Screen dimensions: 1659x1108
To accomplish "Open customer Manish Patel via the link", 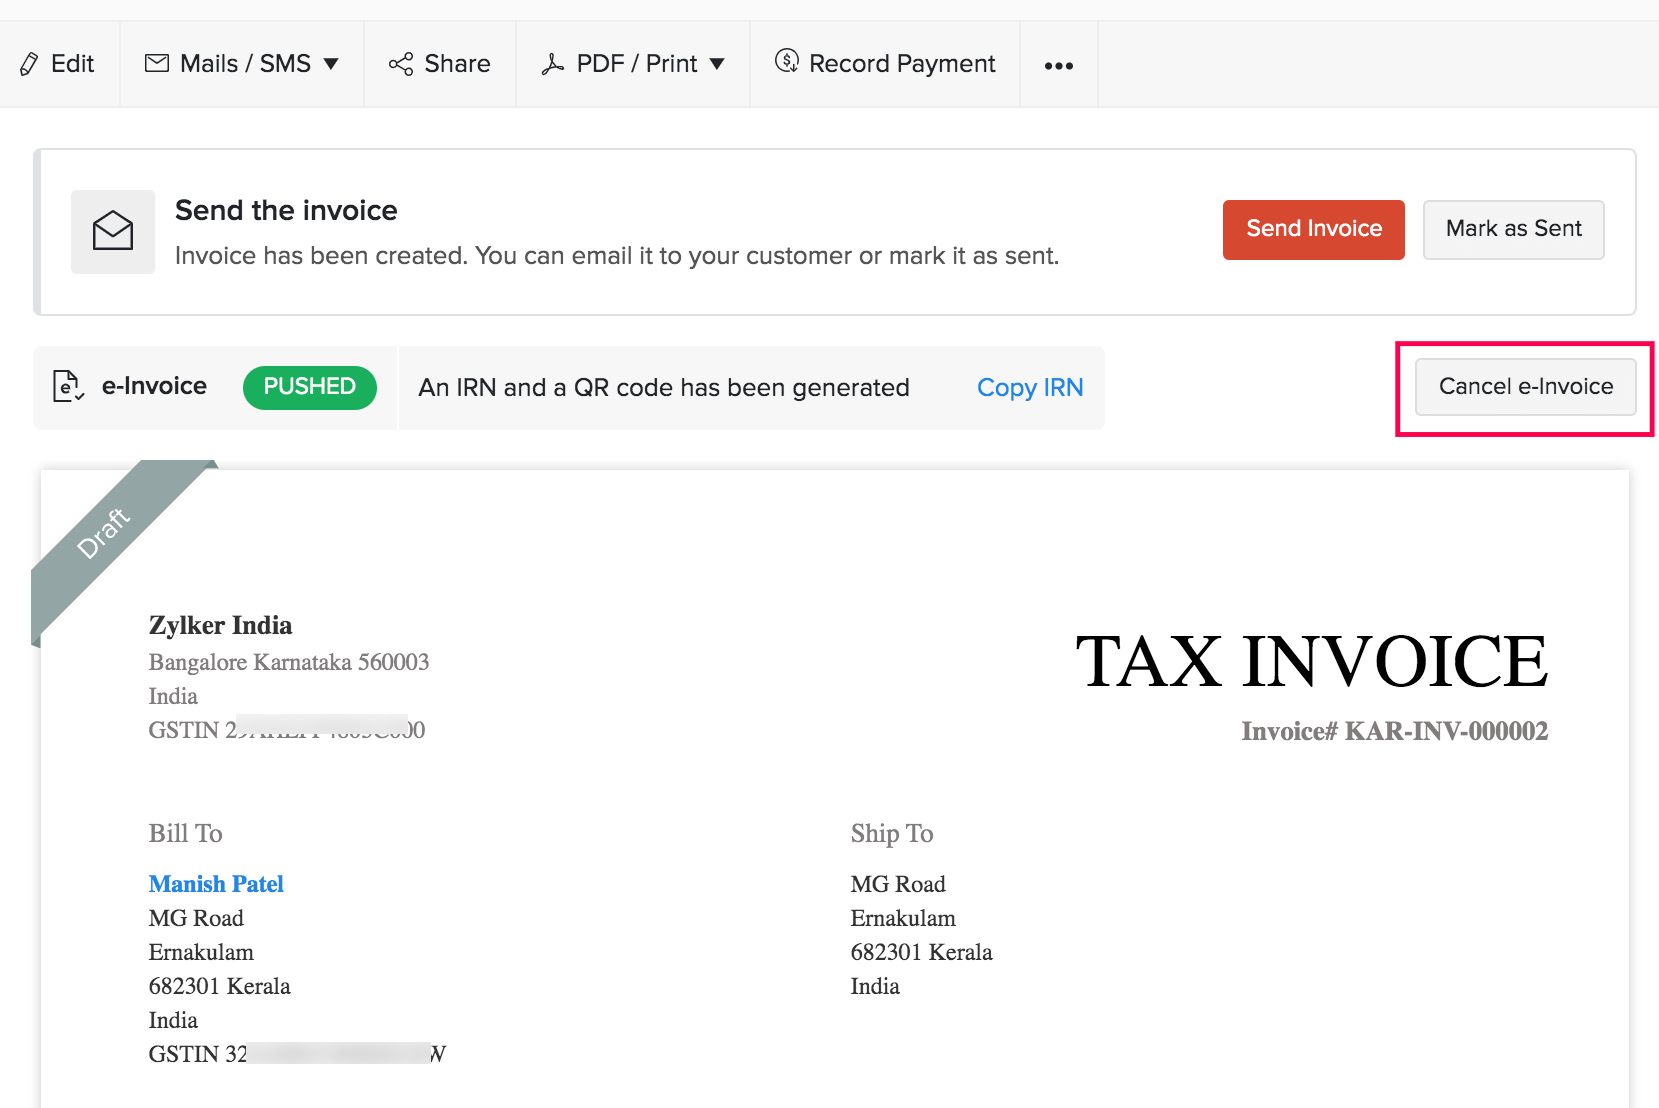I will [x=215, y=884].
